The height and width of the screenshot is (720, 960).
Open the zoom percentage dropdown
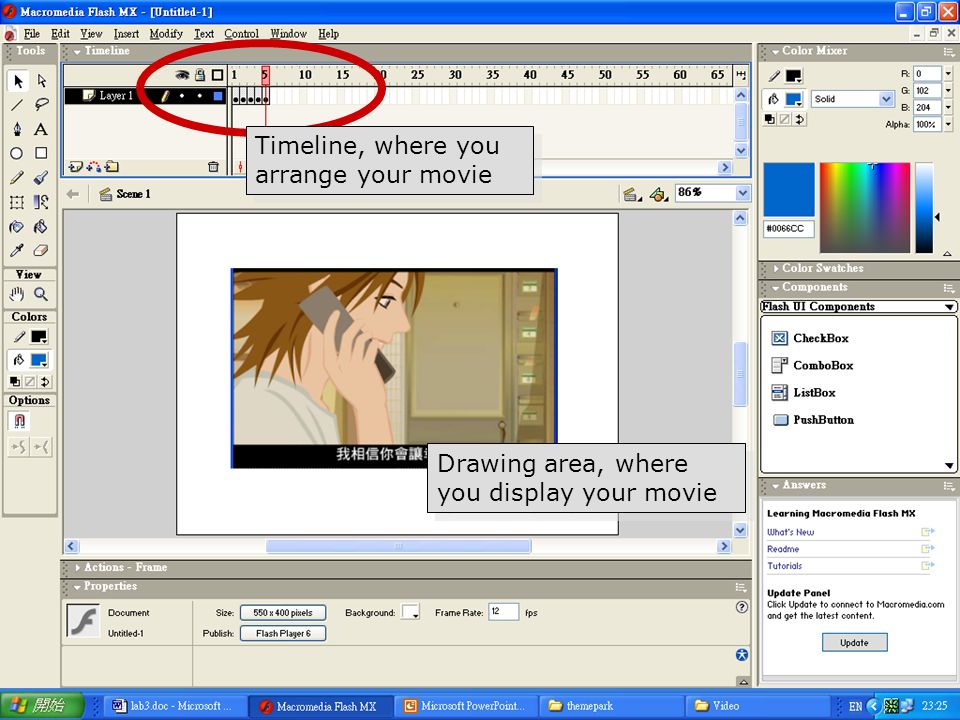tap(743, 193)
